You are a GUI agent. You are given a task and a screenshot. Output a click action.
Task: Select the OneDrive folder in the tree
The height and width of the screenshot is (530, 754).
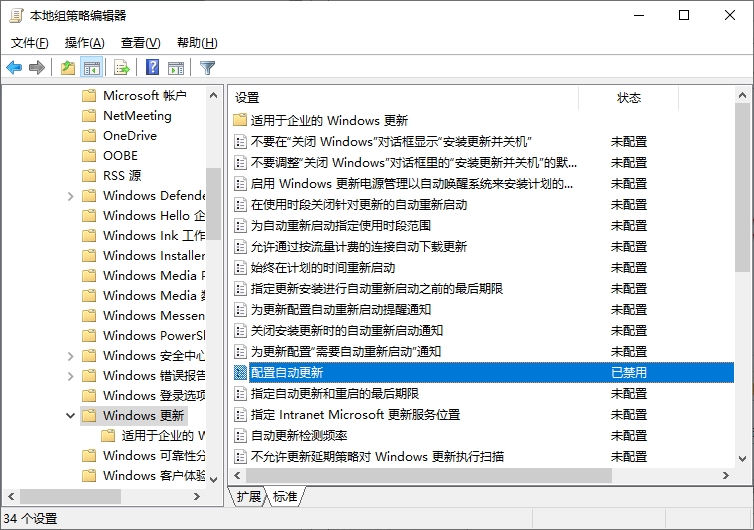(129, 135)
